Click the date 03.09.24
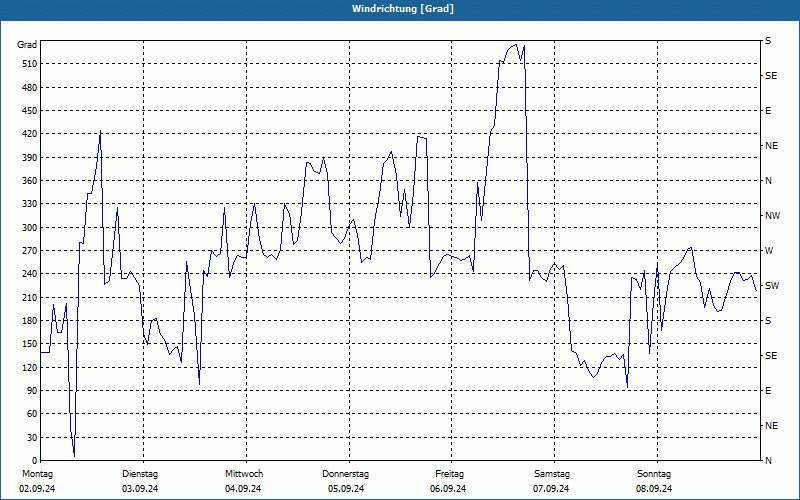 [x=140, y=489]
